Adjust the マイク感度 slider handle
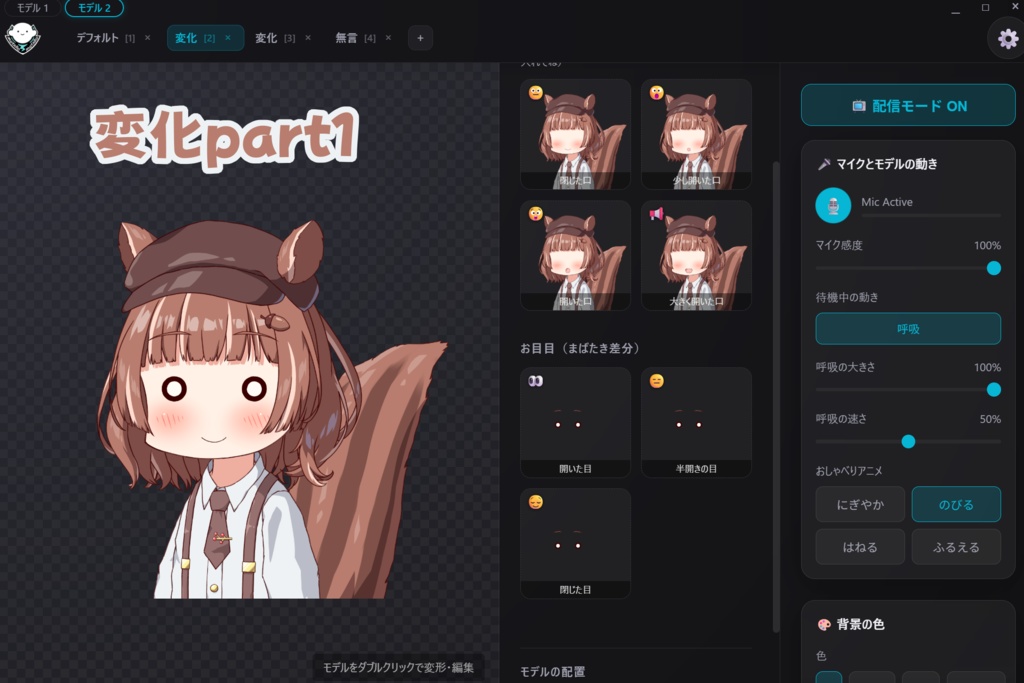The height and width of the screenshot is (683, 1024). 993,268
